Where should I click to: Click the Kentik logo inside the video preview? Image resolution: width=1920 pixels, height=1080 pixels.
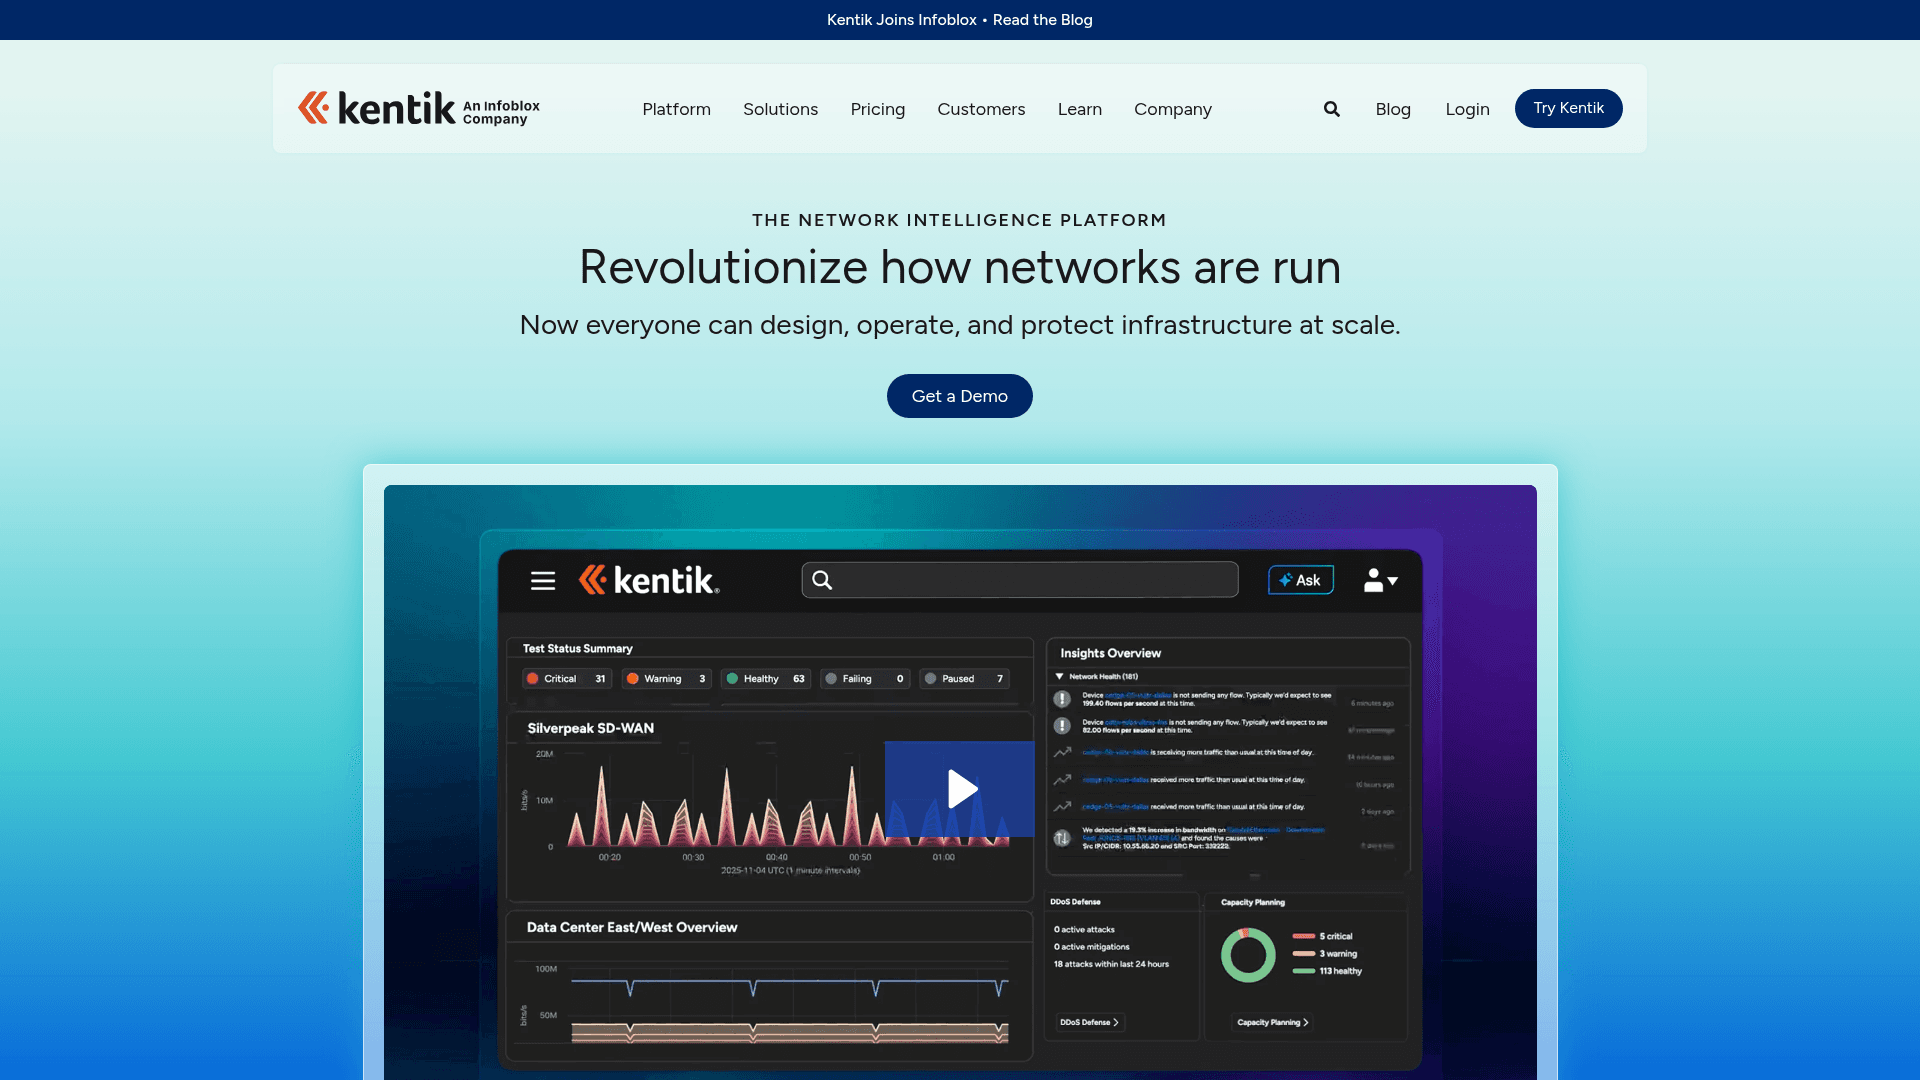coord(648,580)
